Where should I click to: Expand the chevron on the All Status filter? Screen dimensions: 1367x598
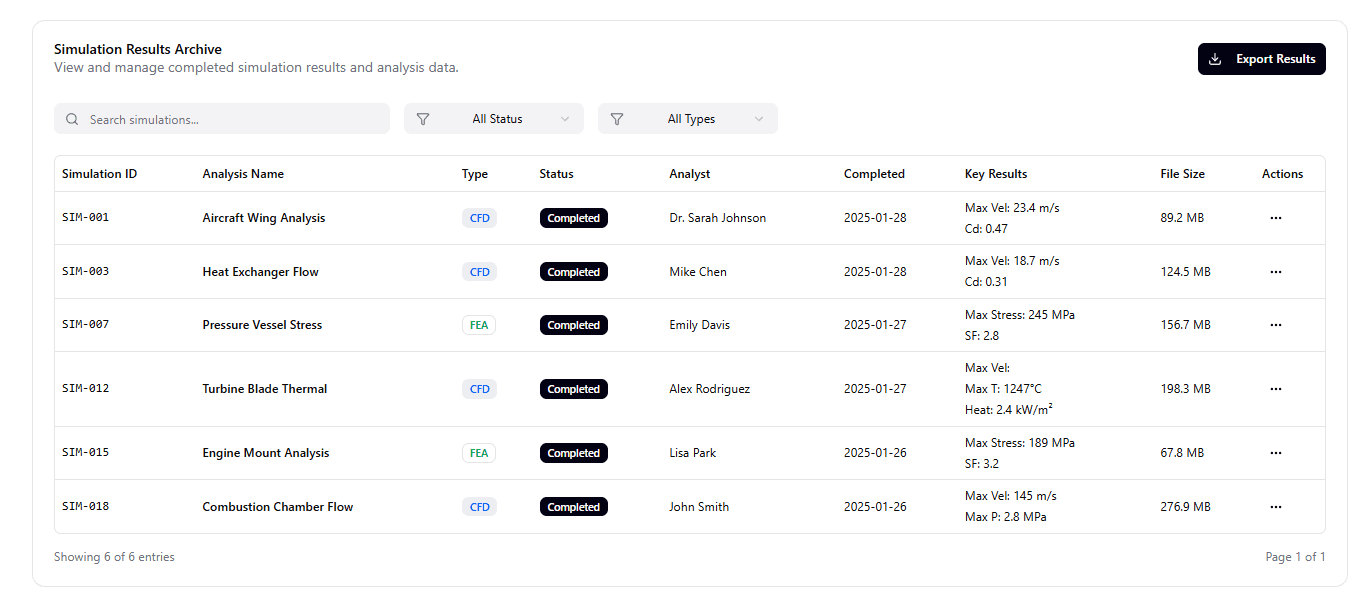tap(565, 118)
